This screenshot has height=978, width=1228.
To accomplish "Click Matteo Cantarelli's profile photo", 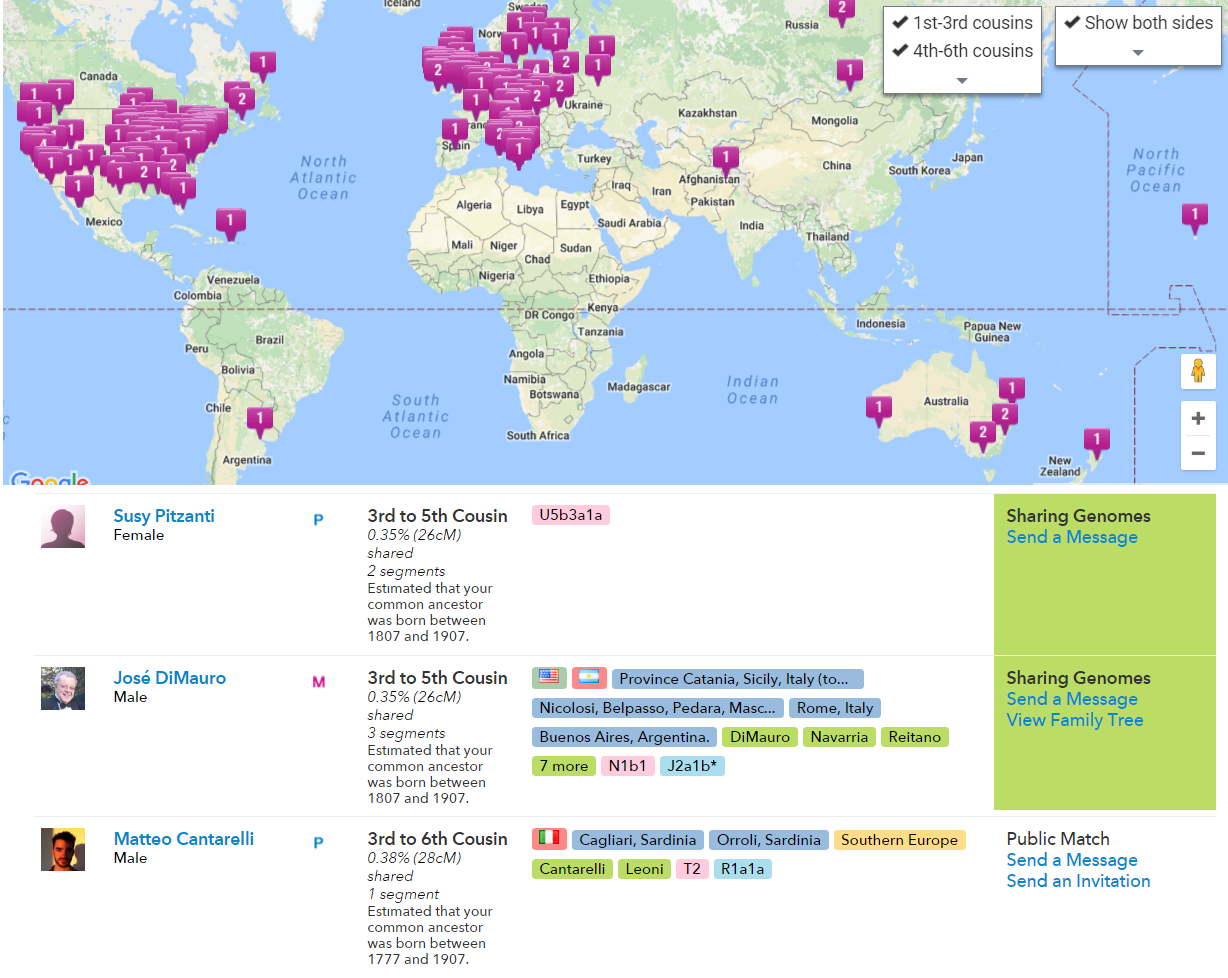I will pyautogui.click(x=63, y=850).
